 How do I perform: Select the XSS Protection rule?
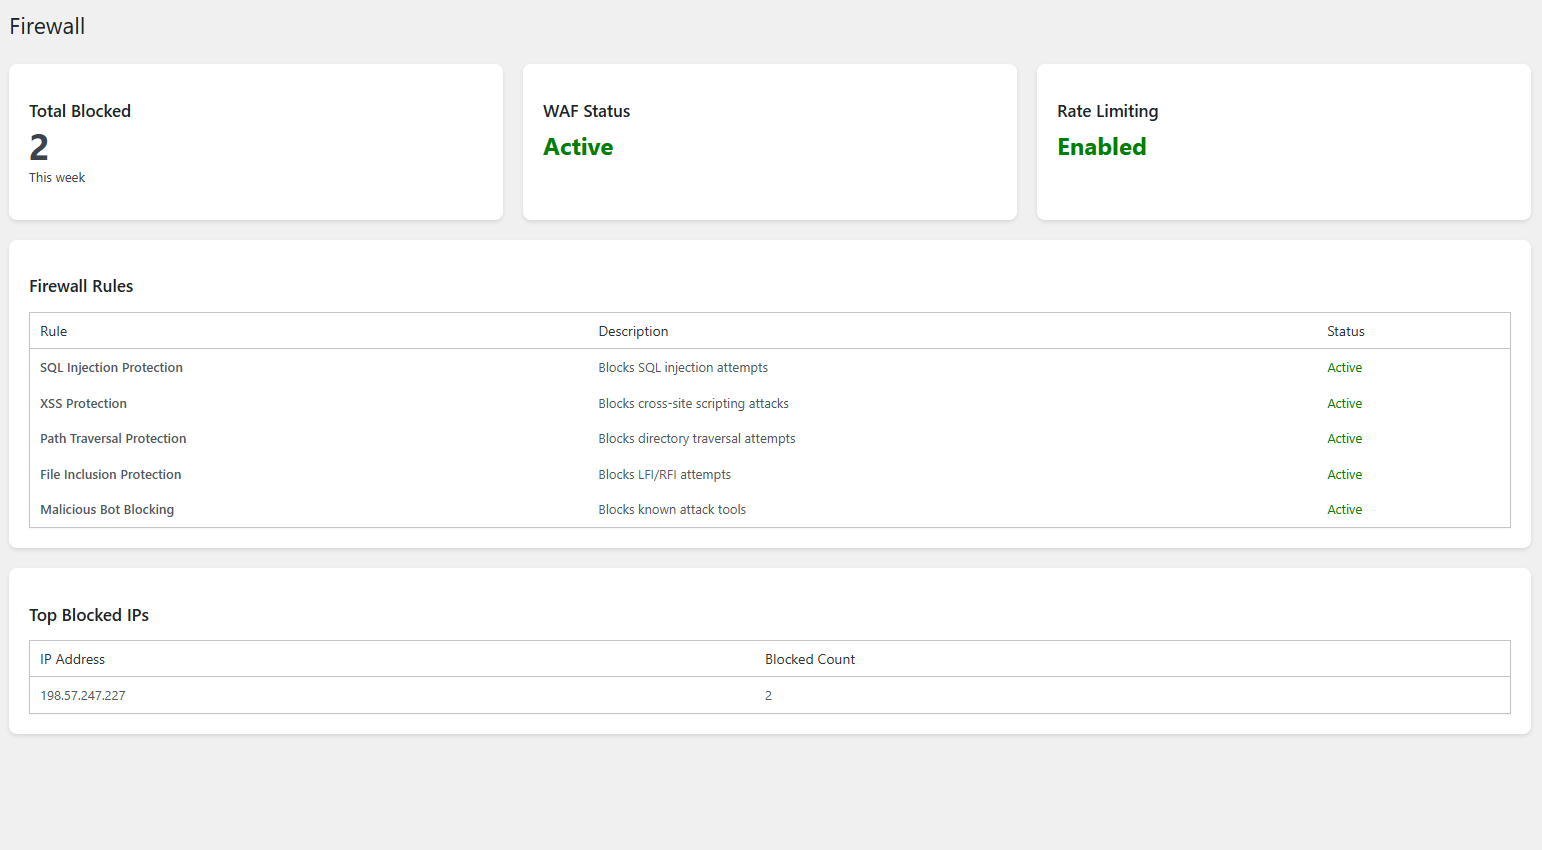coord(83,404)
